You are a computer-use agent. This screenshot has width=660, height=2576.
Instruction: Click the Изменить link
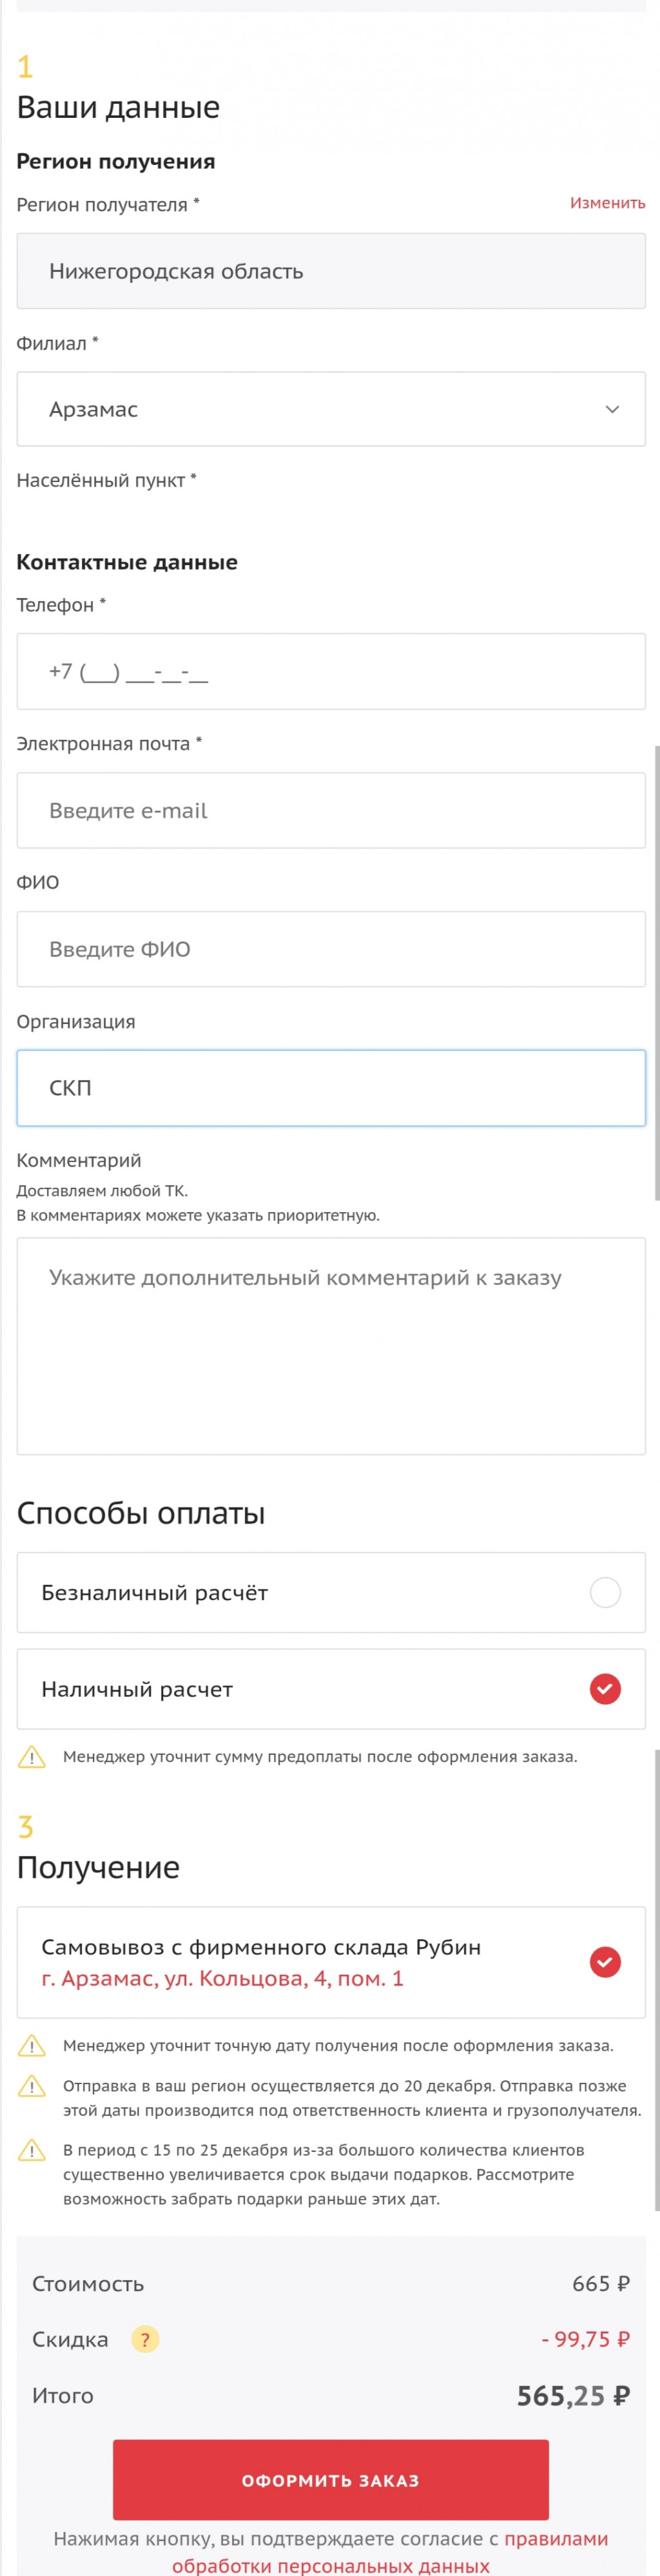click(607, 203)
